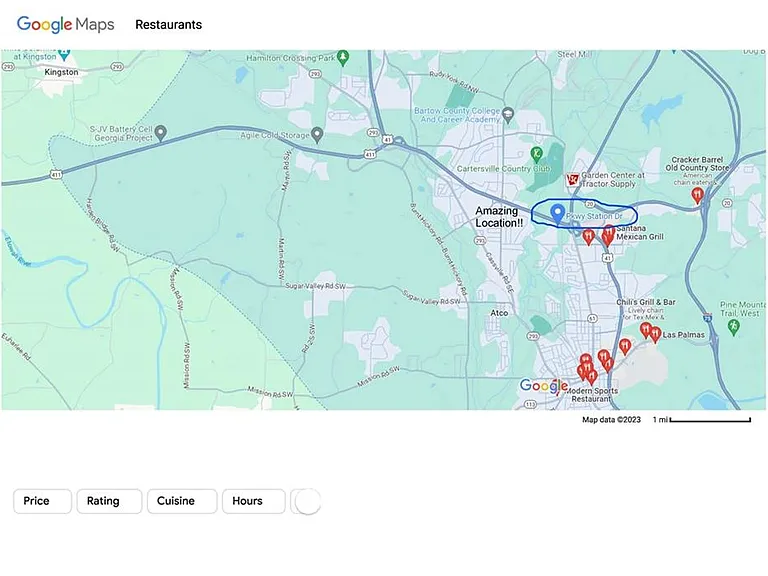Screen dimensions: 768x576
Task: Select the Cracker Barrel restaurant pin
Action: (697, 195)
